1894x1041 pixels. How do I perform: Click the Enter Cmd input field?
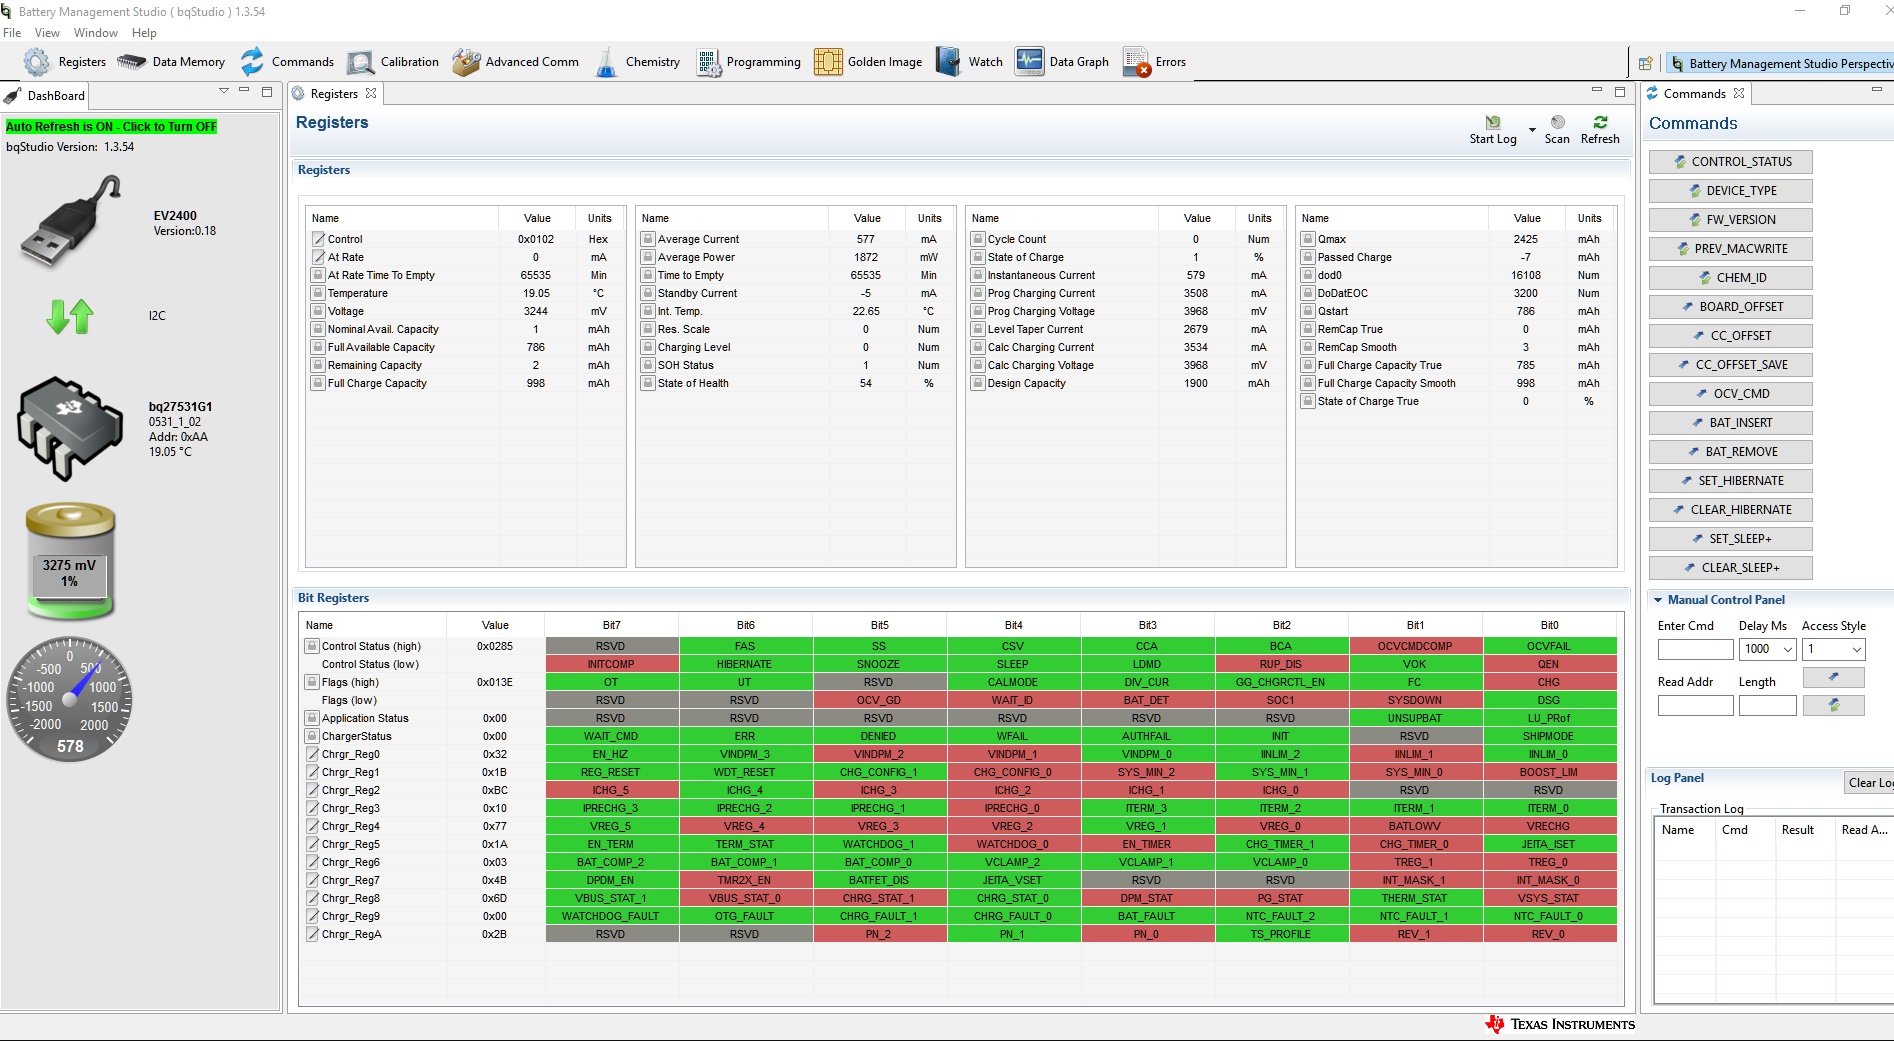1695,649
